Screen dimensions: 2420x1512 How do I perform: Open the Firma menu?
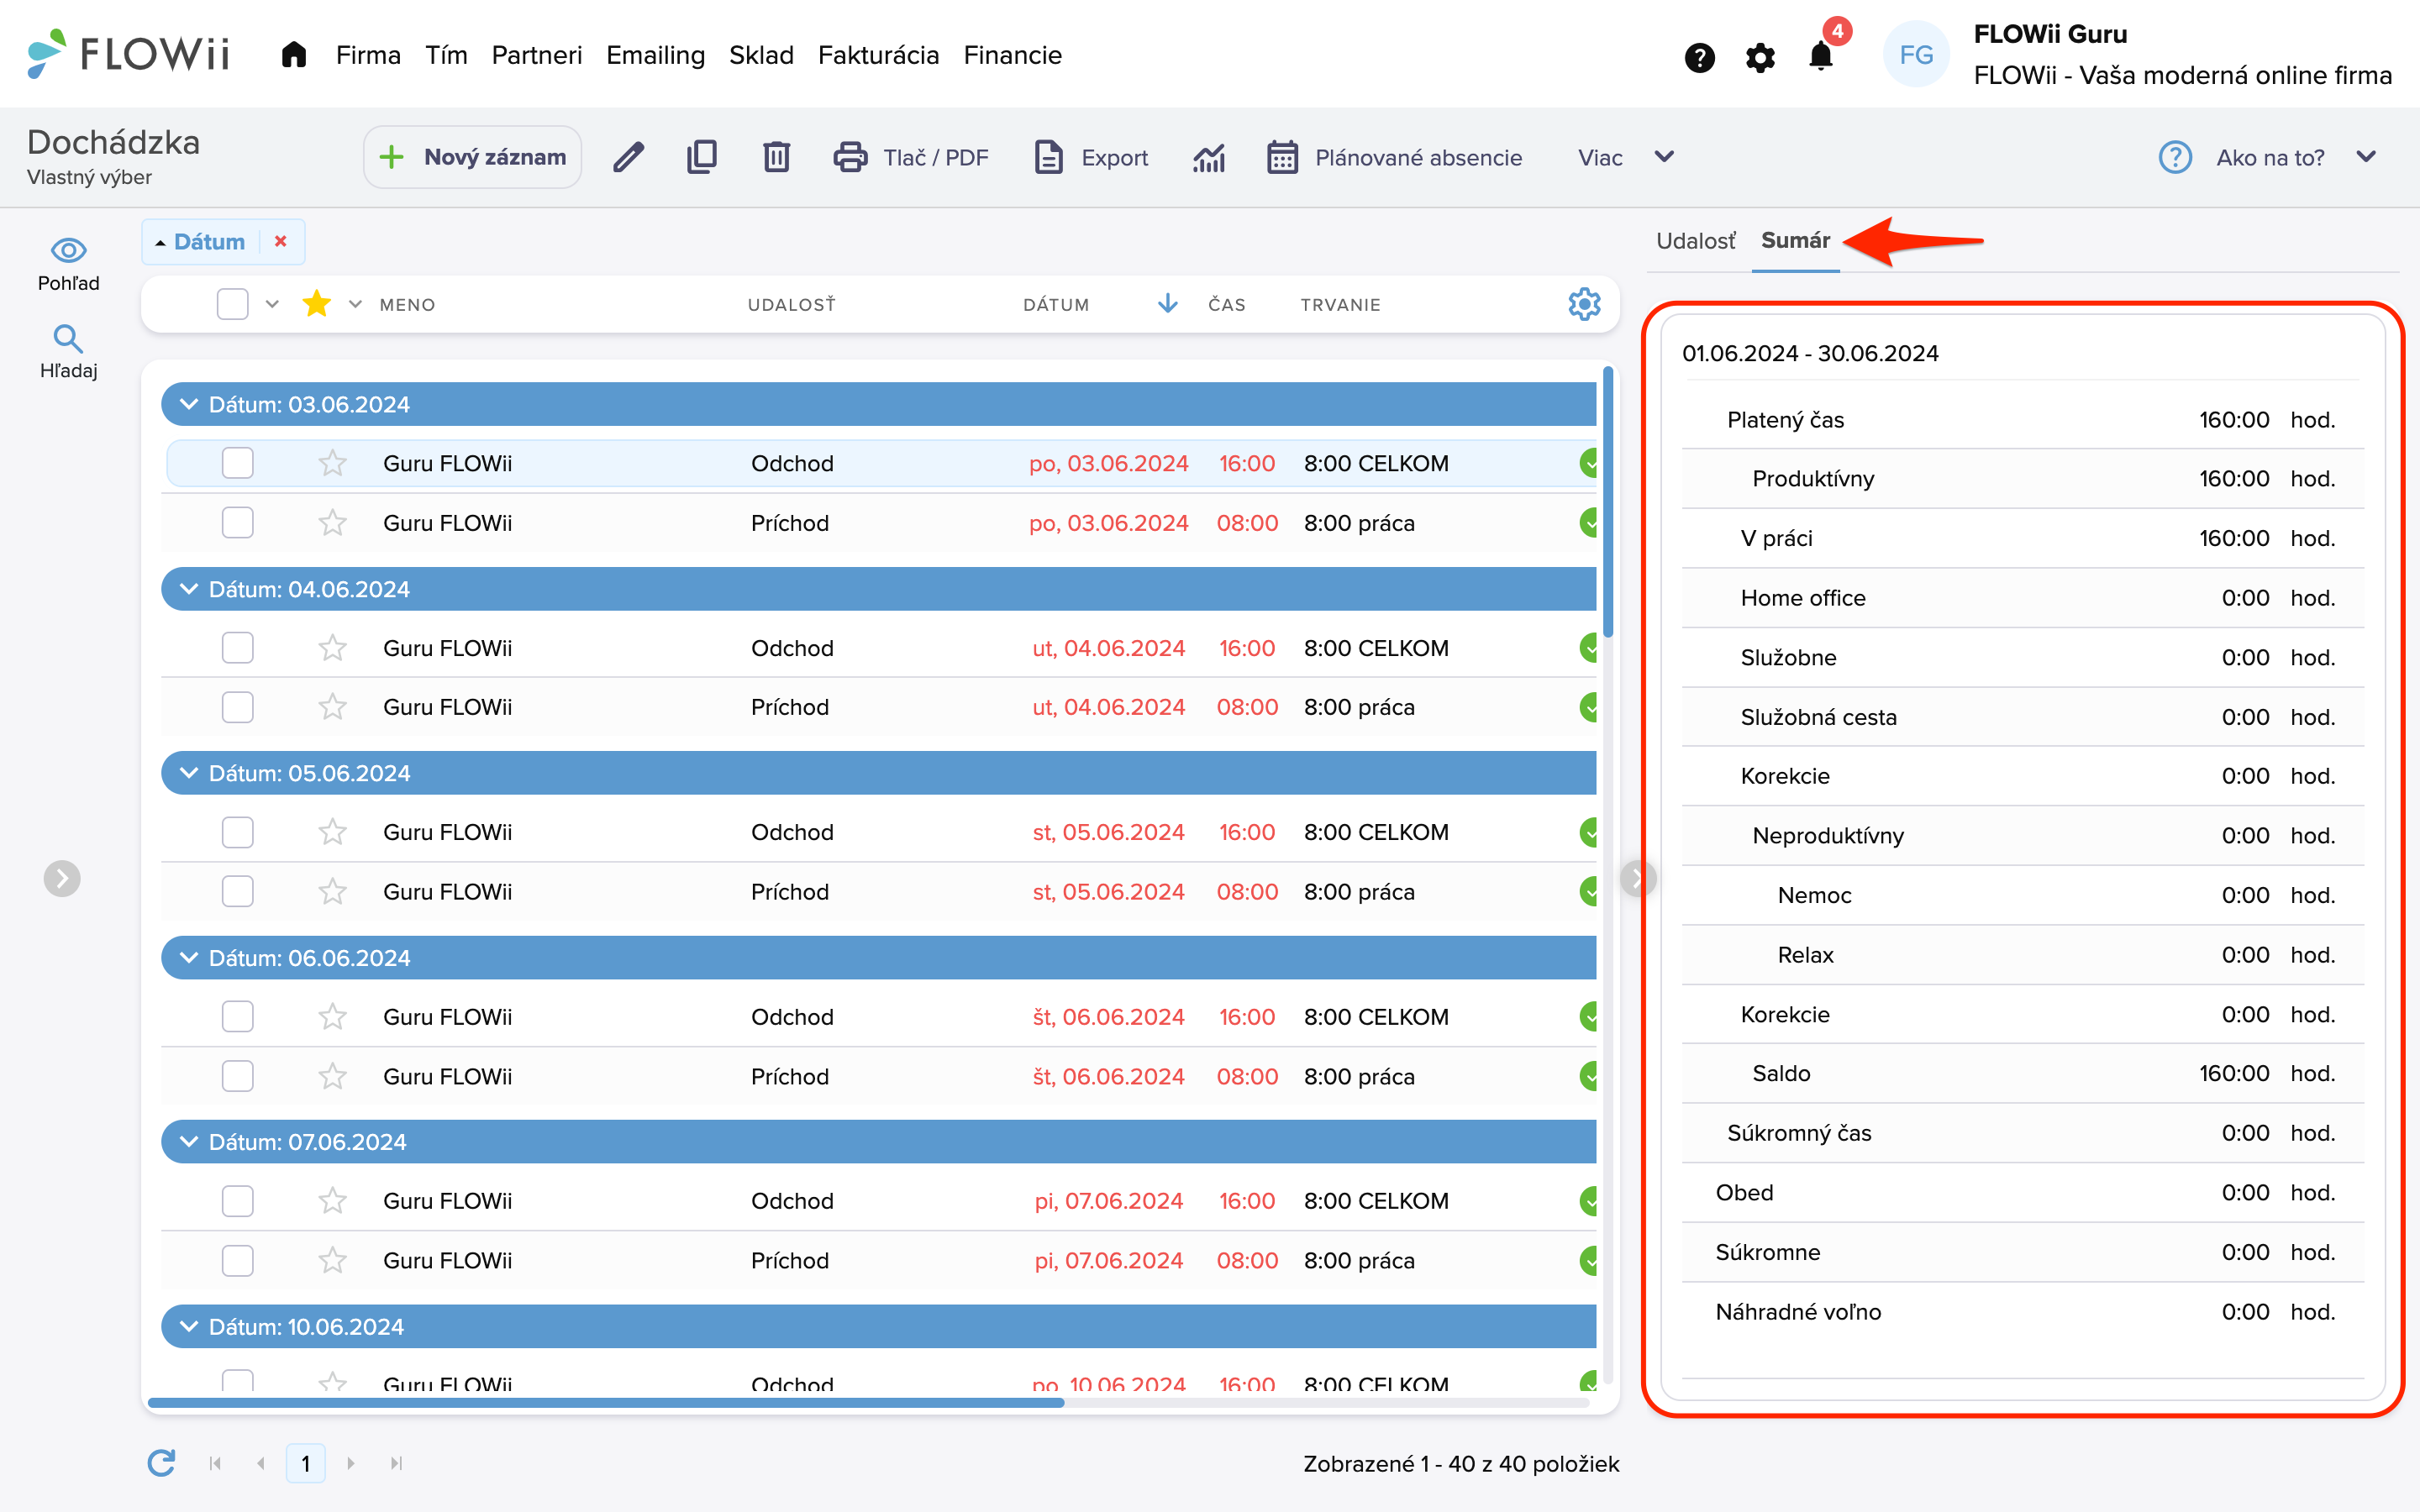(368, 55)
